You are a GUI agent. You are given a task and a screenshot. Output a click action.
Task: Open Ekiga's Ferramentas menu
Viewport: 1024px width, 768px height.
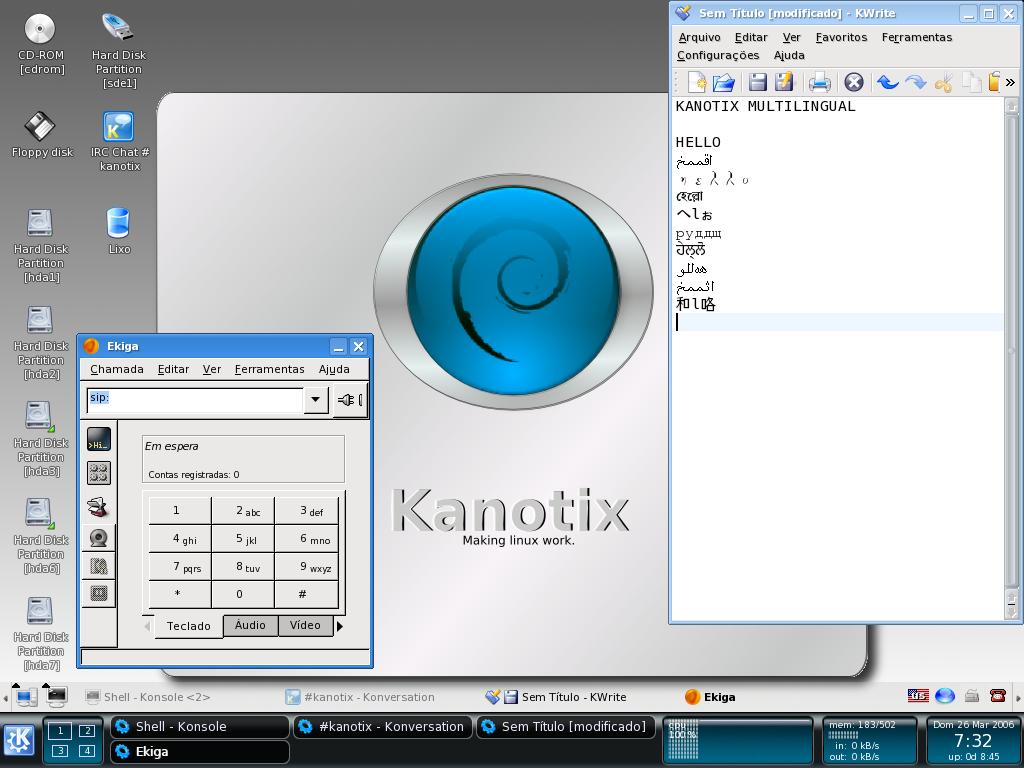270,369
